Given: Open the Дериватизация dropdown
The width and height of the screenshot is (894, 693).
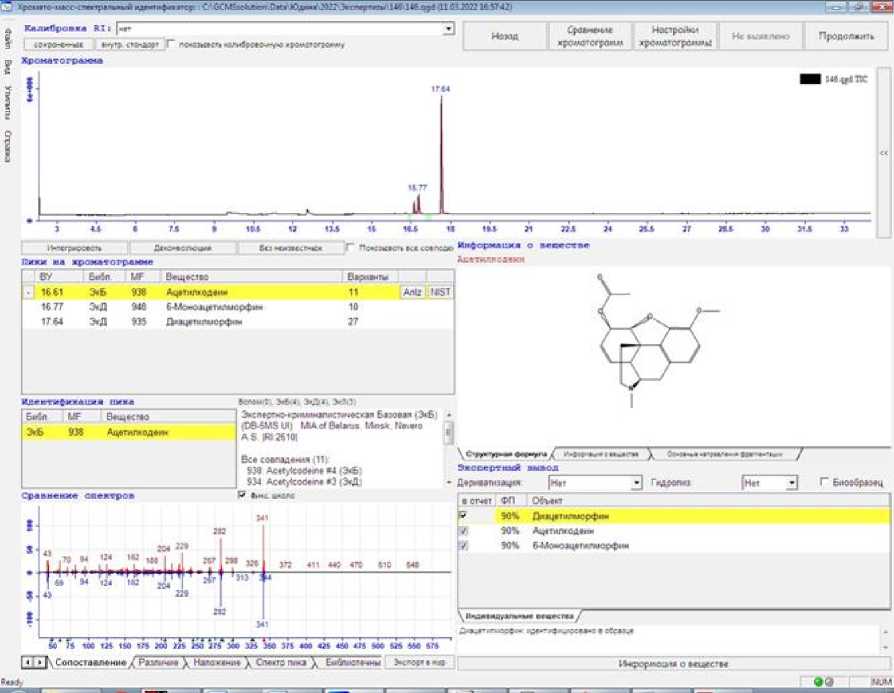Looking at the screenshot, I should (636, 483).
